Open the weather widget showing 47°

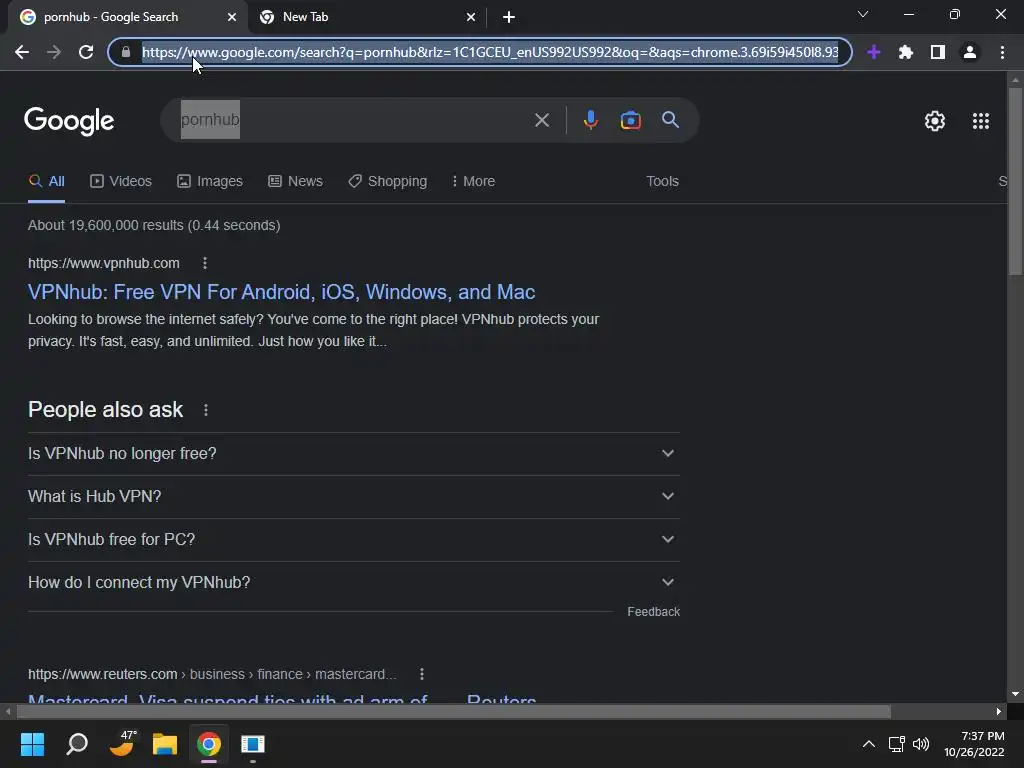[122, 743]
